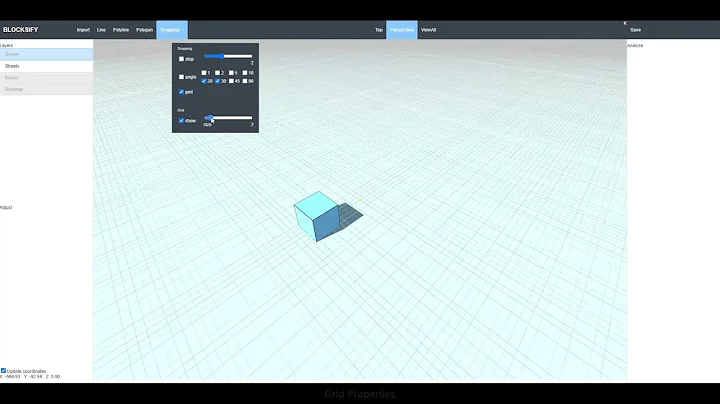
Task: Select the Polyline drawing tool
Action: click(121, 30)
